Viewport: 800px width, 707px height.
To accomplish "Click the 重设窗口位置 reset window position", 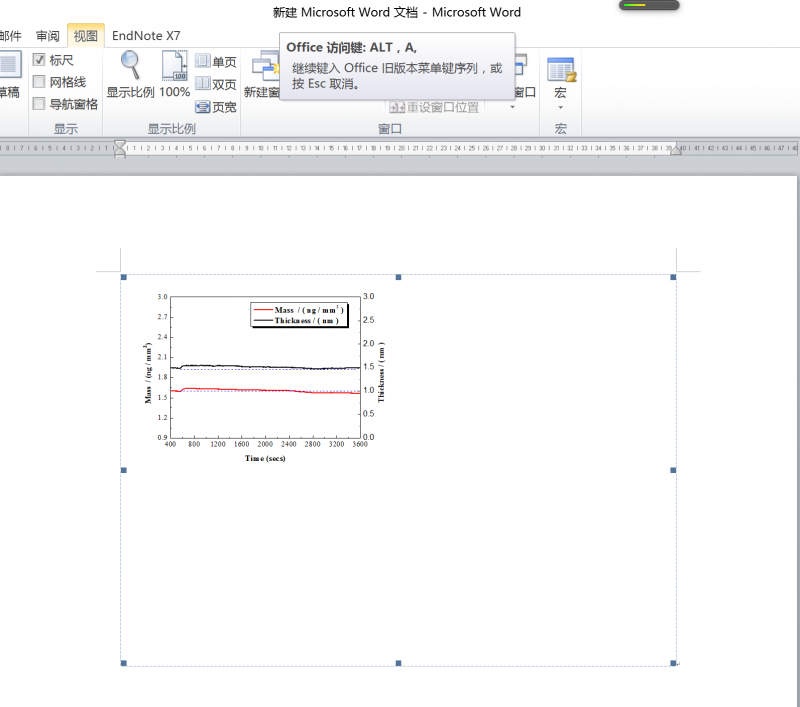I will (x=434, y=107).
